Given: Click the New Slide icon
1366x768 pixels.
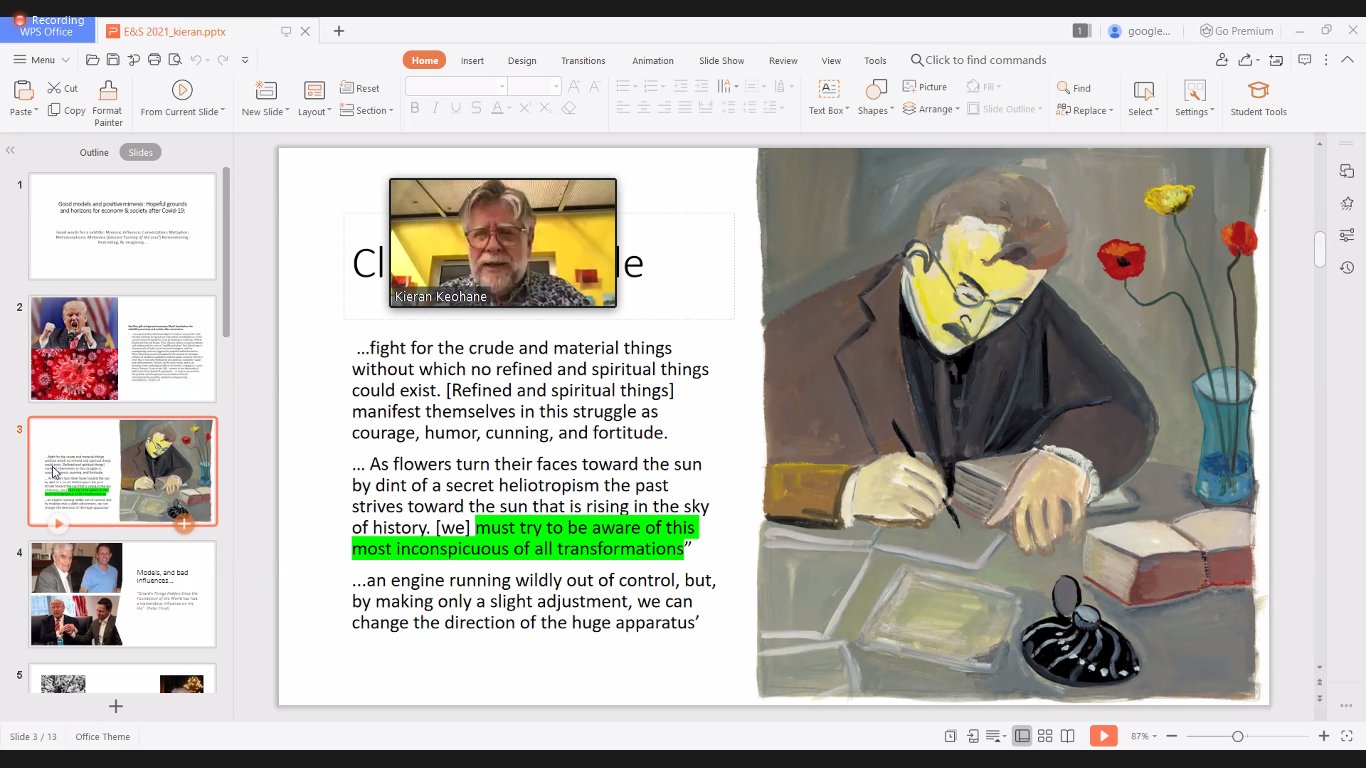Looking at the screenshot, I should click(x=265, y=90).
